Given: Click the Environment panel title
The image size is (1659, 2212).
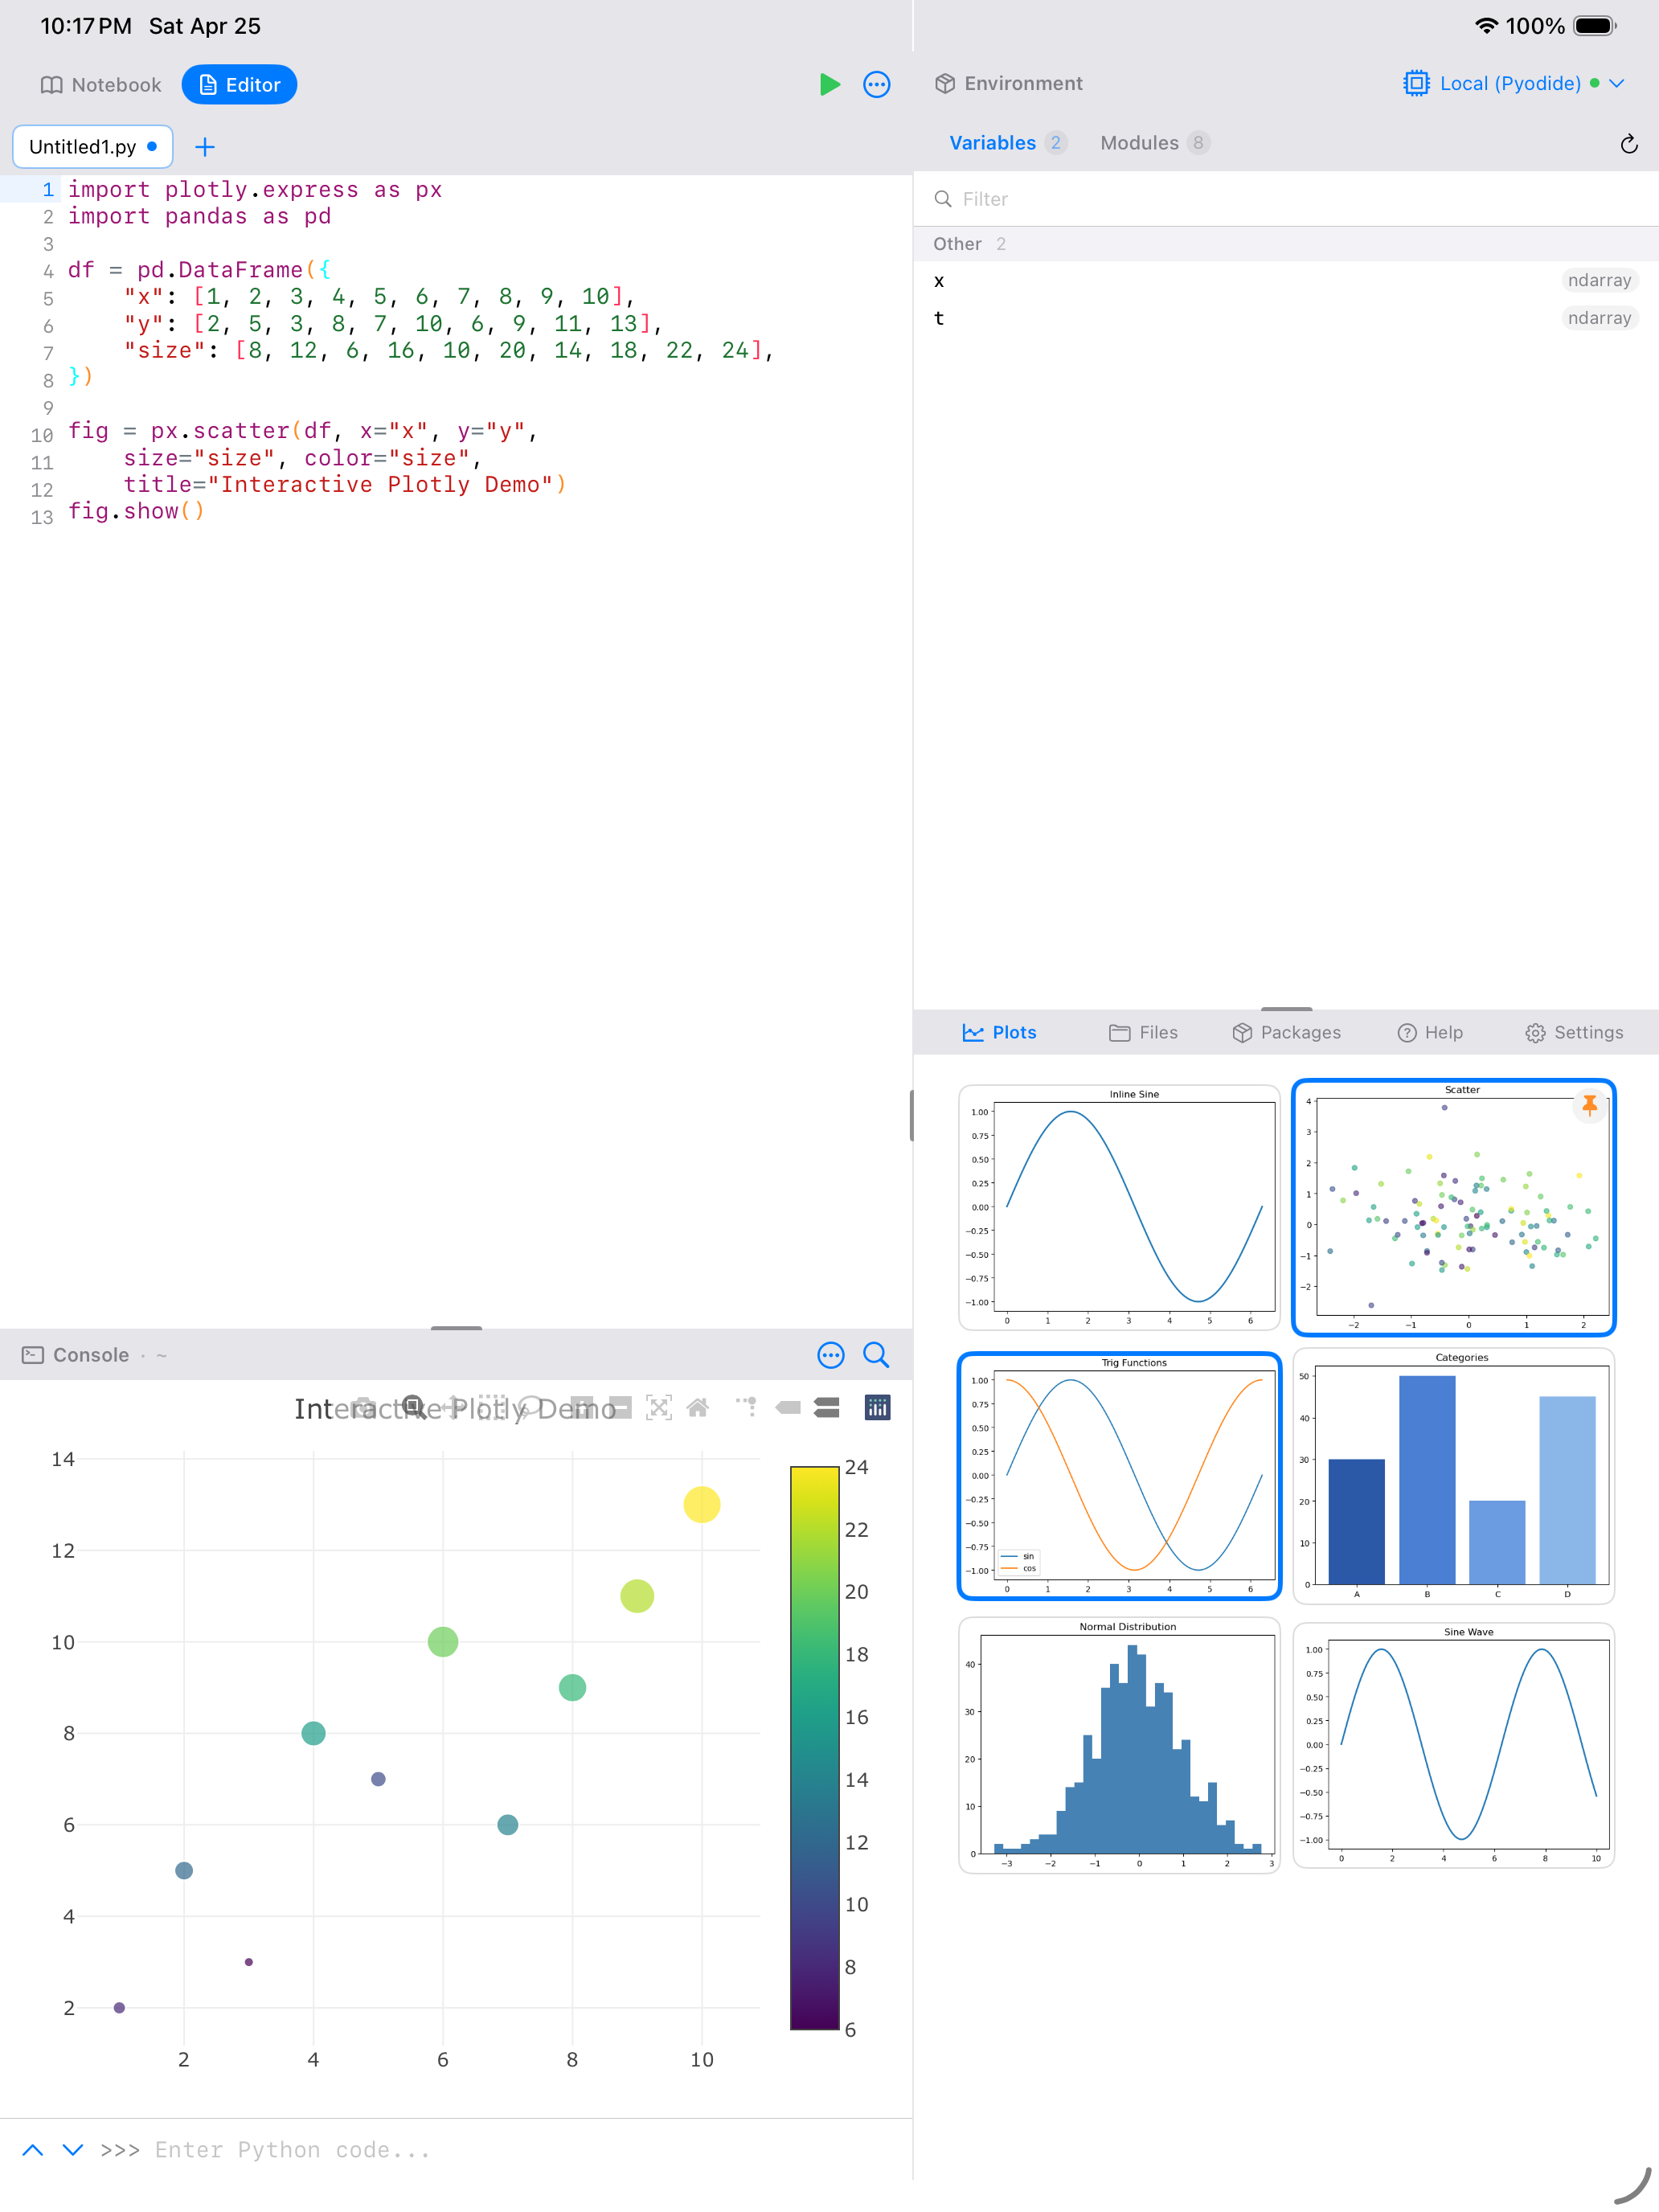Looking at the screenshot, I should [1023, 84].
